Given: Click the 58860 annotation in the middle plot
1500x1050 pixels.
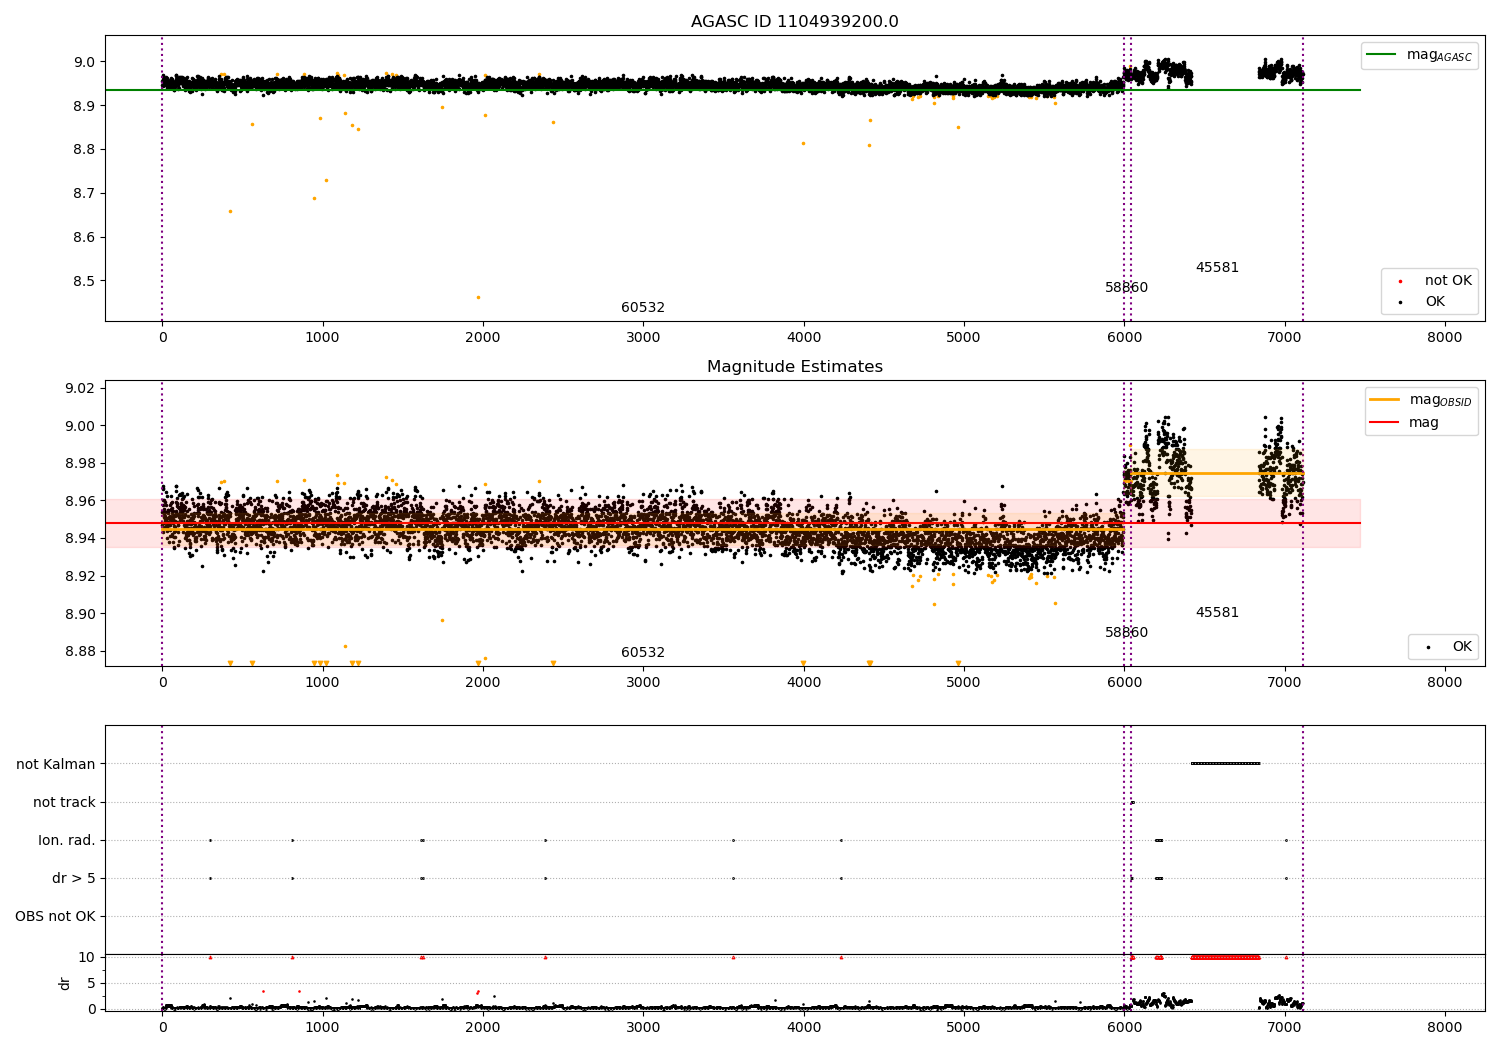Looking at the screenshot, I should (x=1126, y=633).
